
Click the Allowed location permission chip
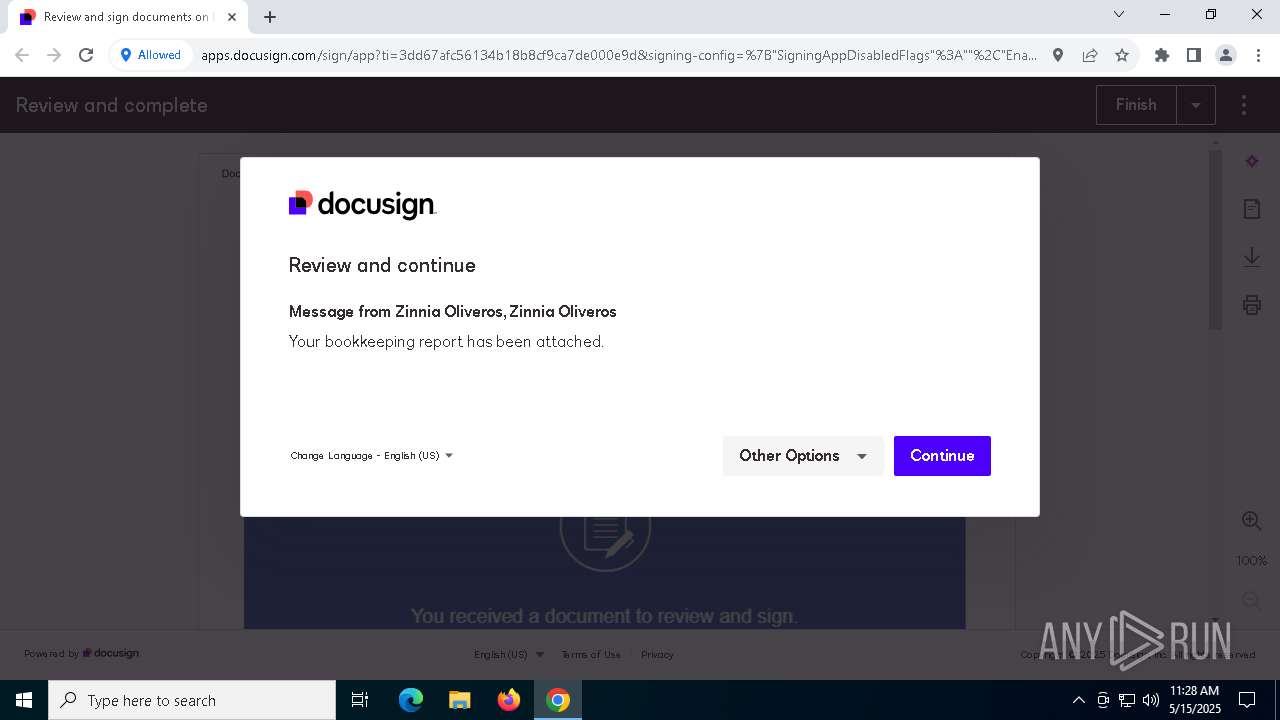[151, 55]
